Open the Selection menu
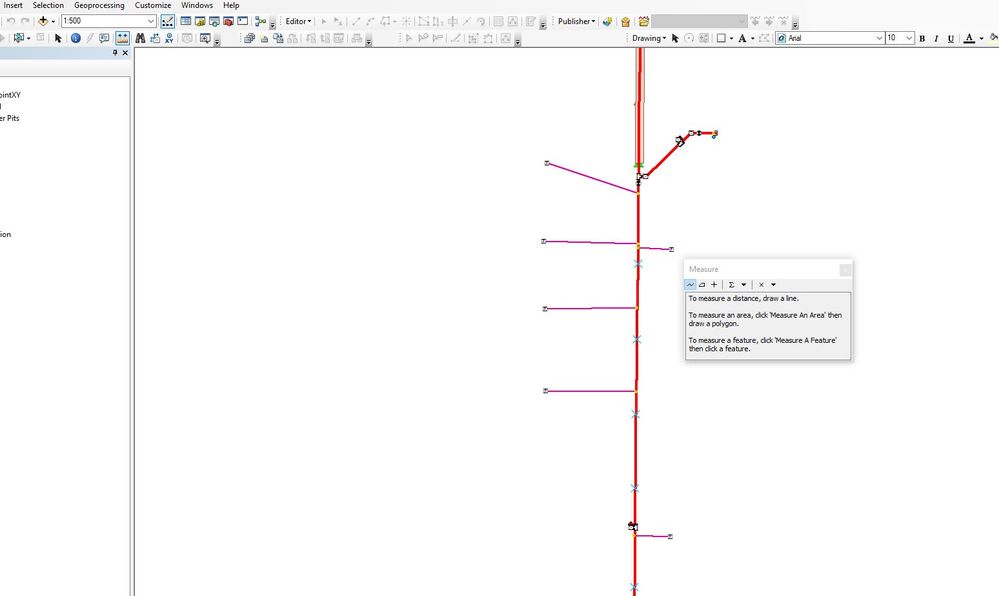This screenshot has width=999, height=596. click(x=48, y=5)
